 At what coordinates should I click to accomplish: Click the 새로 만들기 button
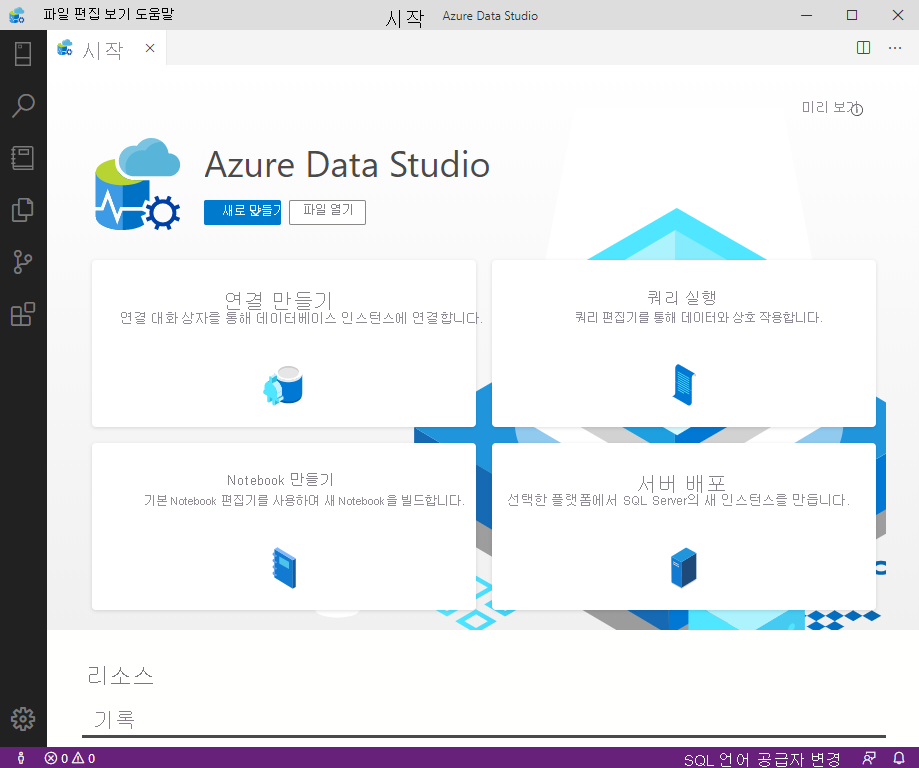[242, 212]
